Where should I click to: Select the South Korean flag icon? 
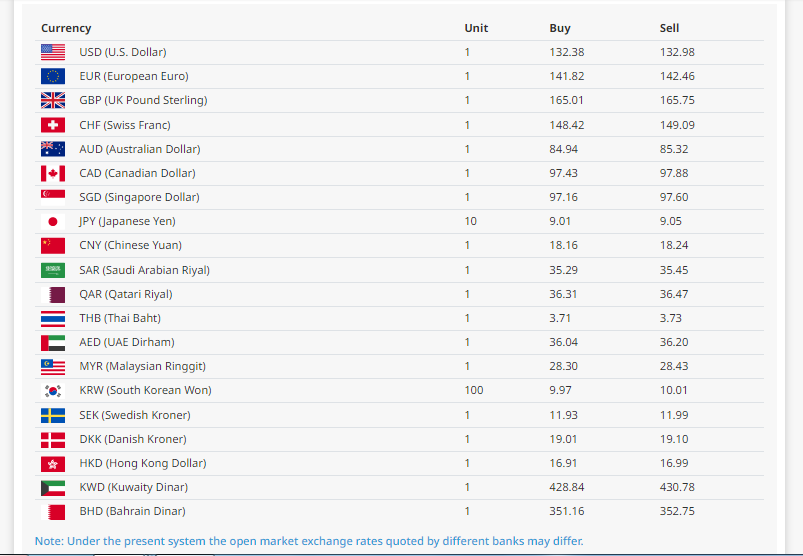[x=53, y=391]
